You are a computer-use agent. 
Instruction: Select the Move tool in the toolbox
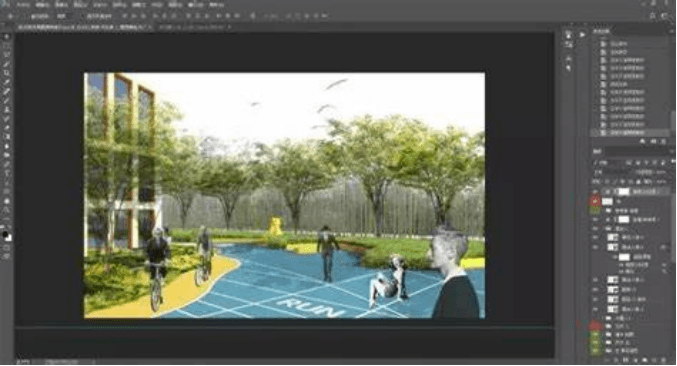[x=6, y=37]
